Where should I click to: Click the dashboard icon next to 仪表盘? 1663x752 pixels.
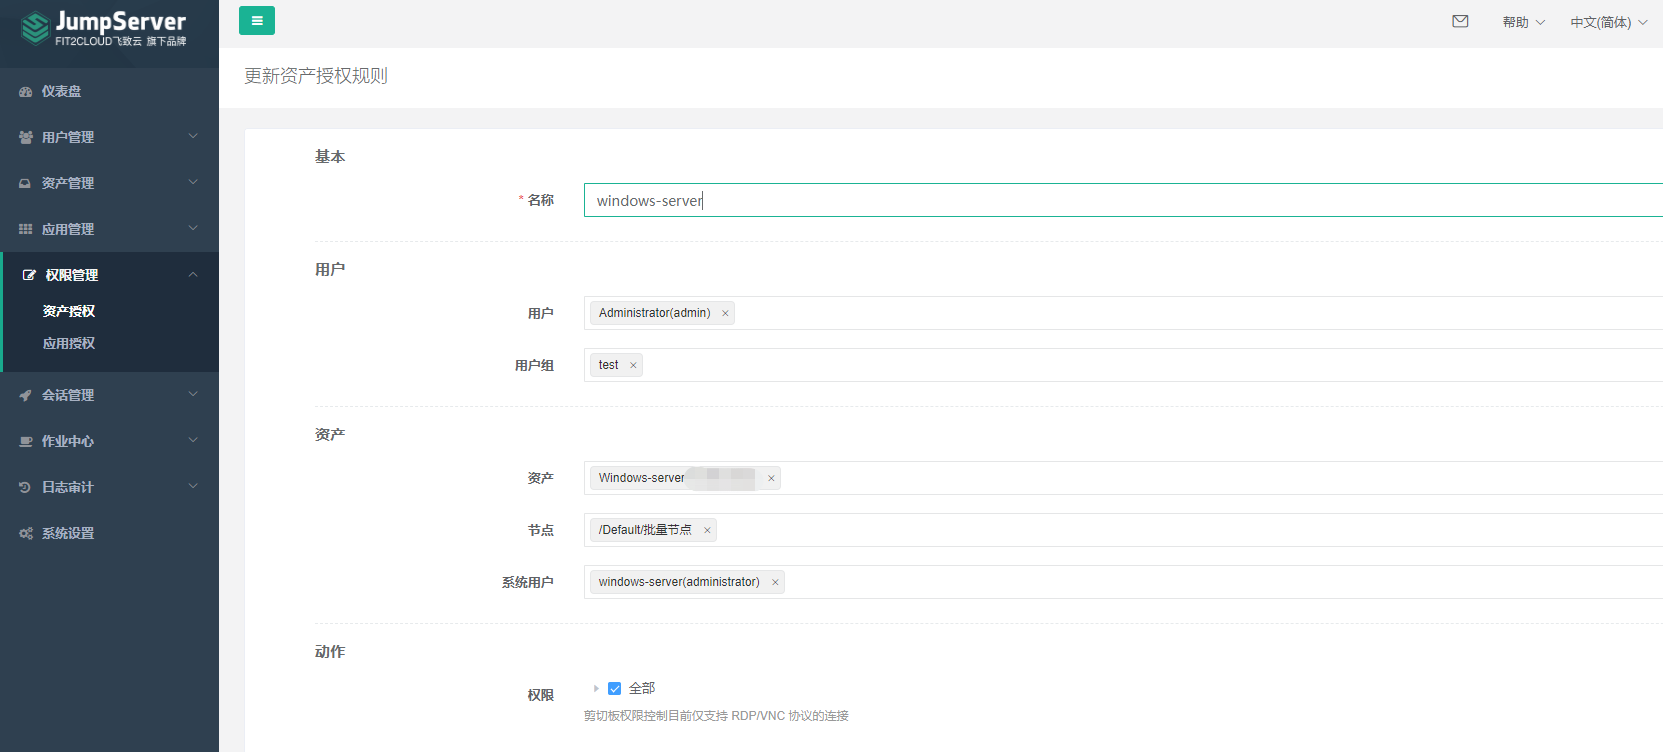[25, 91]
